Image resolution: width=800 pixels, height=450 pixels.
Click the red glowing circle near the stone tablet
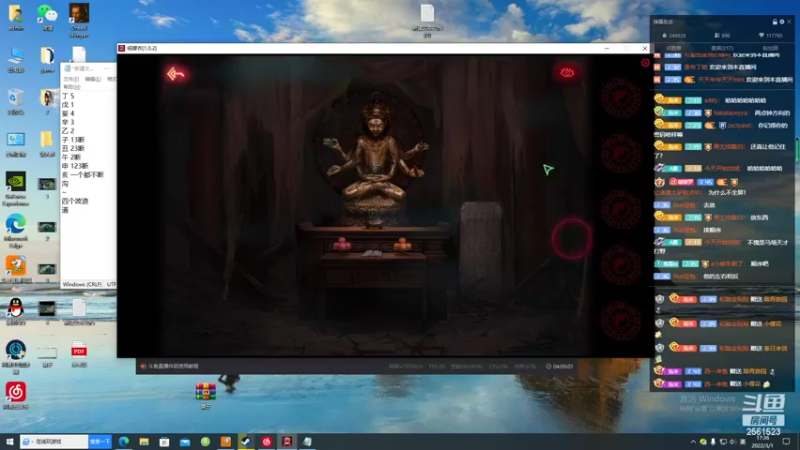(x=572, y=239)
